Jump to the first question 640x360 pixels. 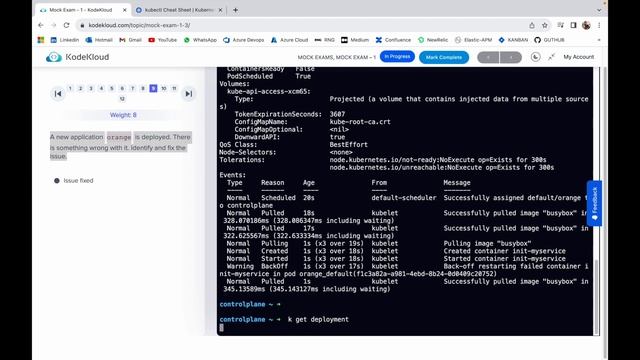tap(58, 94)
